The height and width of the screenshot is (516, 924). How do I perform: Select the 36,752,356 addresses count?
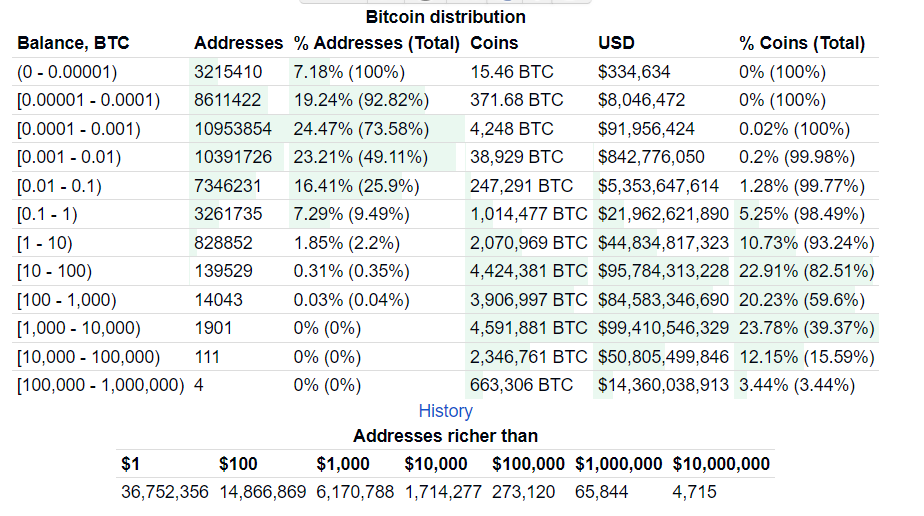[165, 492]
